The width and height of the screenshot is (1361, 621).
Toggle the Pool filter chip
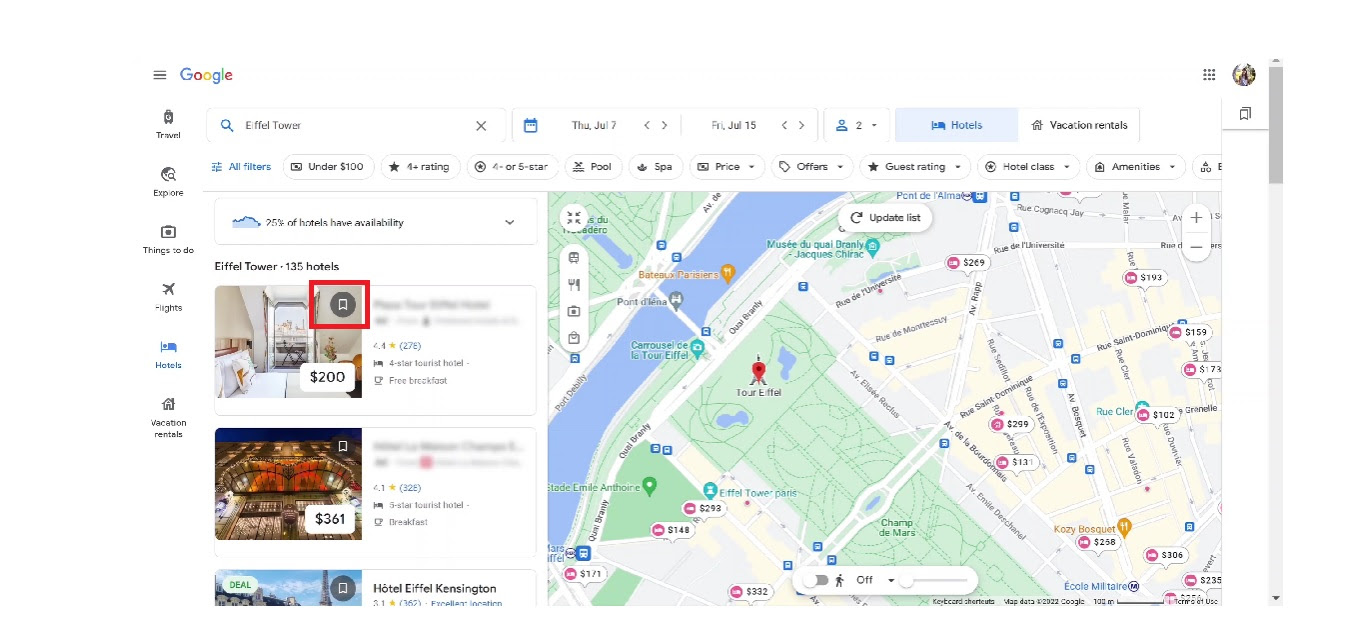click(594, 167)
